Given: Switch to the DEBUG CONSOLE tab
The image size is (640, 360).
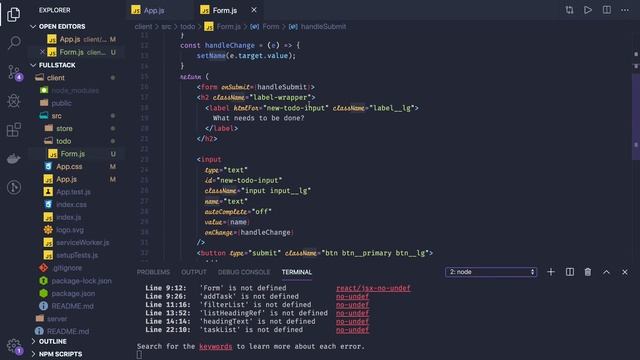Looking at the screenshot, I should coord(244,272).
